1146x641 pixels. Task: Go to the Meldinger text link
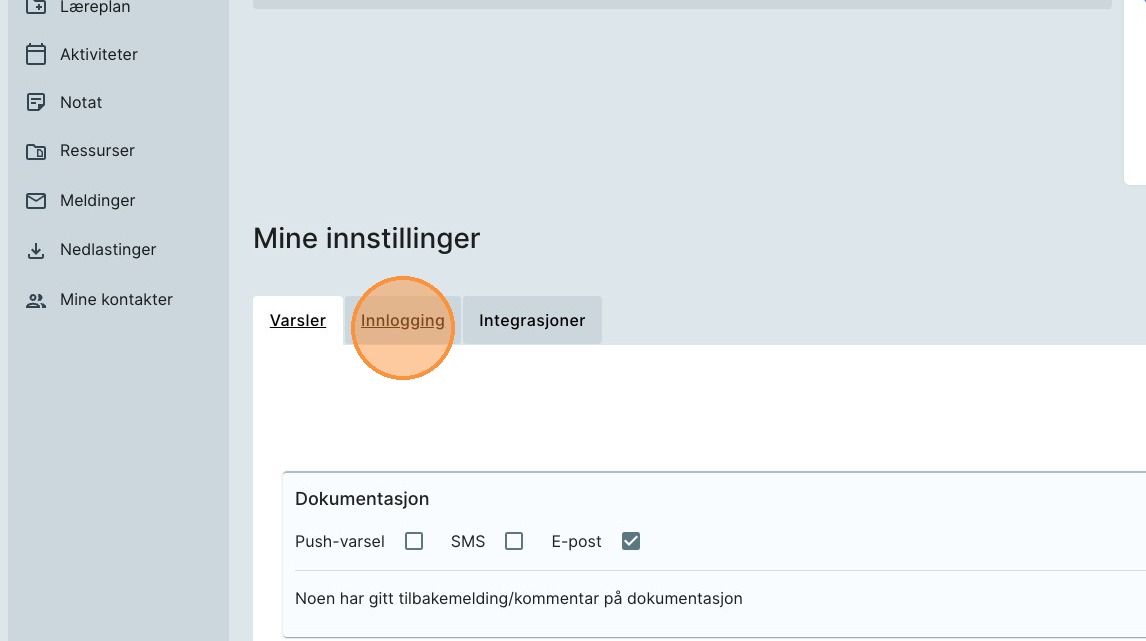[97, 201]
